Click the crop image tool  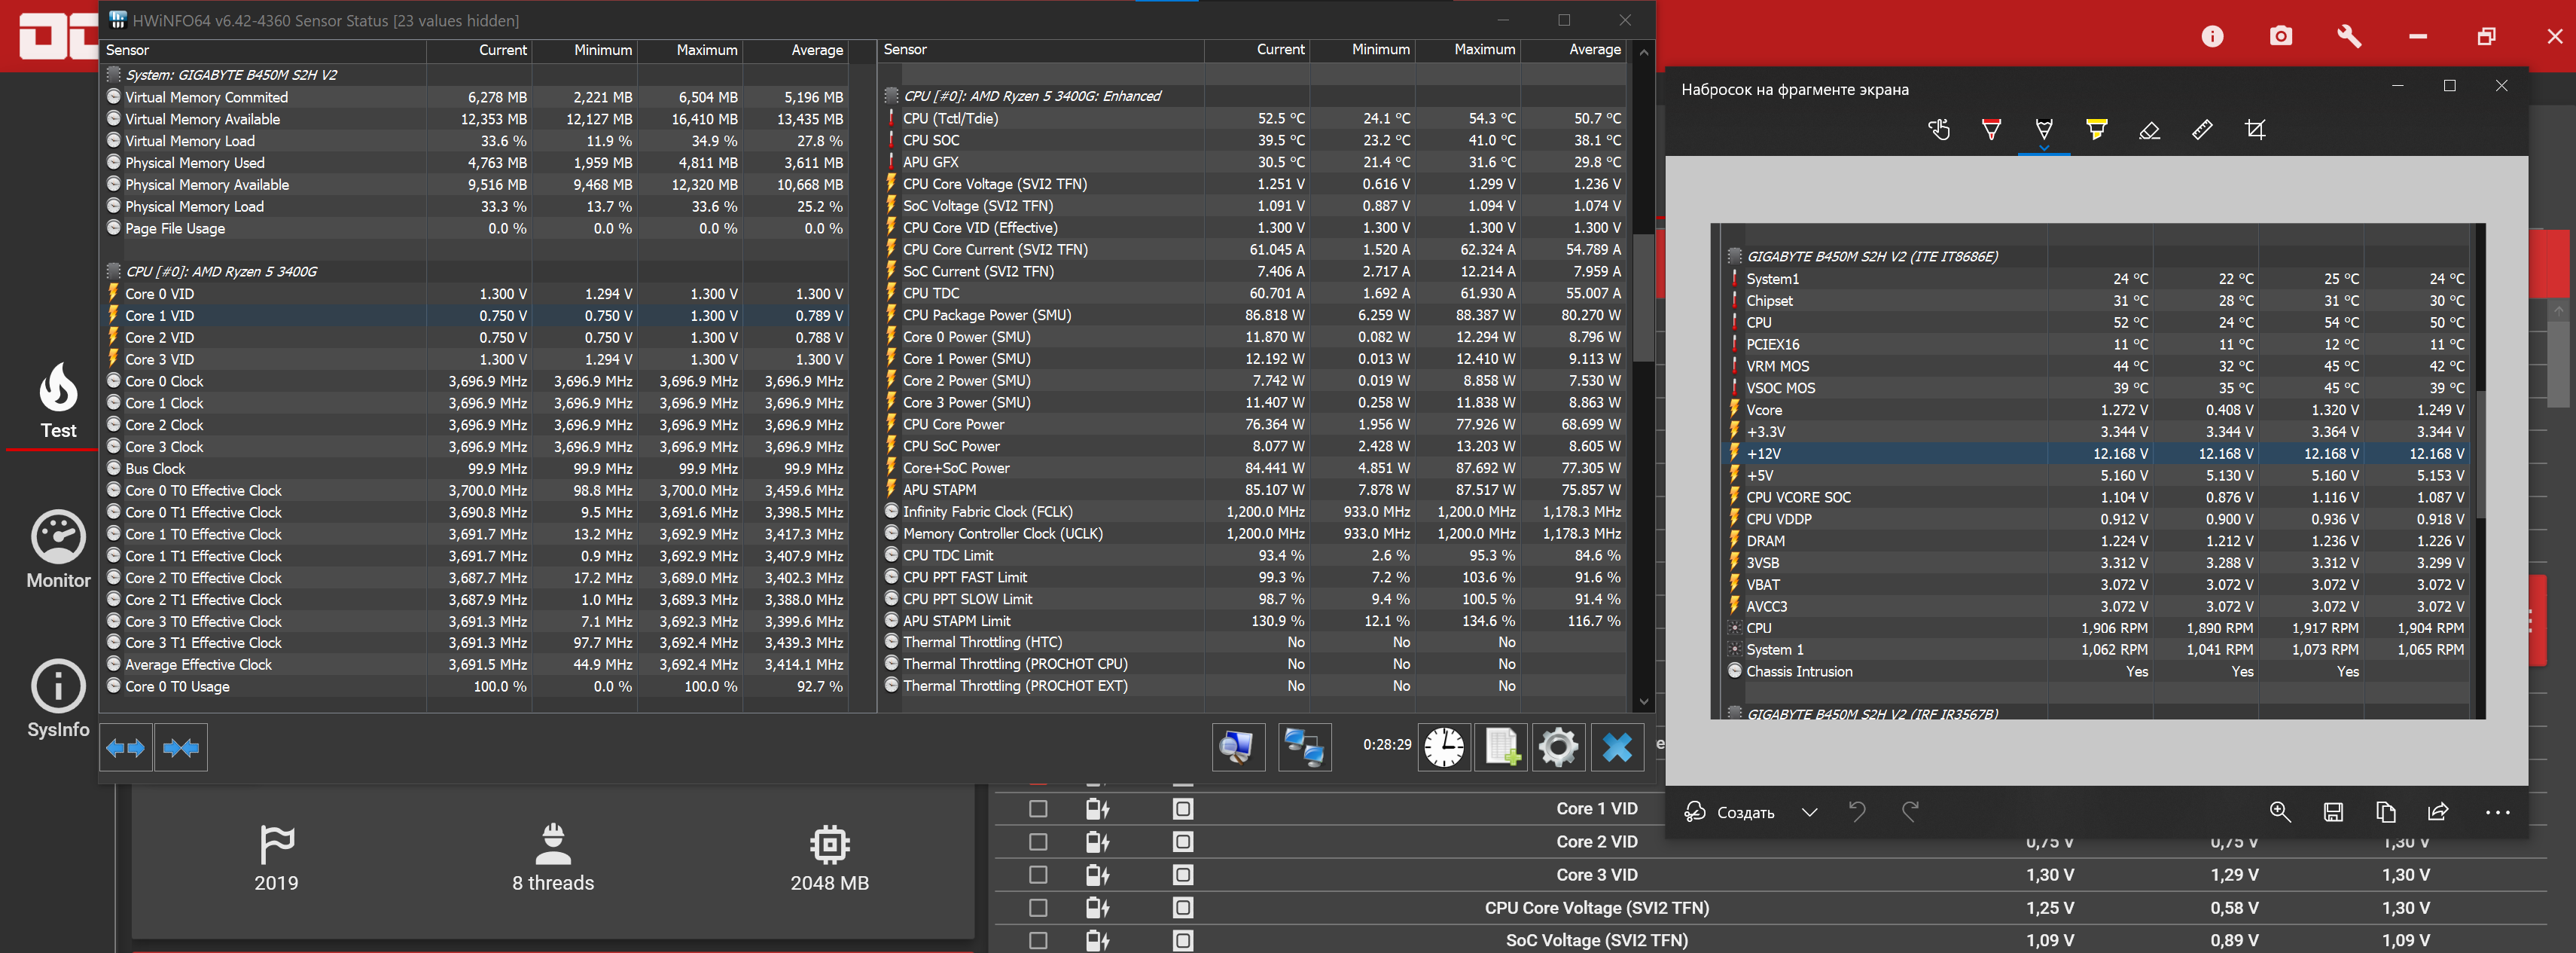pyautogui.click(x=2255, y=130)
